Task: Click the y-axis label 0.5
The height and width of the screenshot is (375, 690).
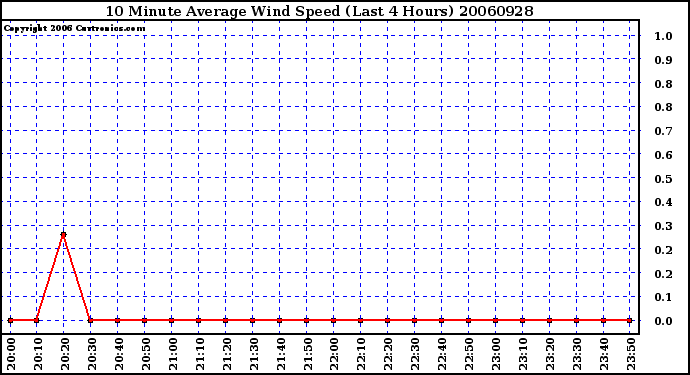Action: (663, 179)
